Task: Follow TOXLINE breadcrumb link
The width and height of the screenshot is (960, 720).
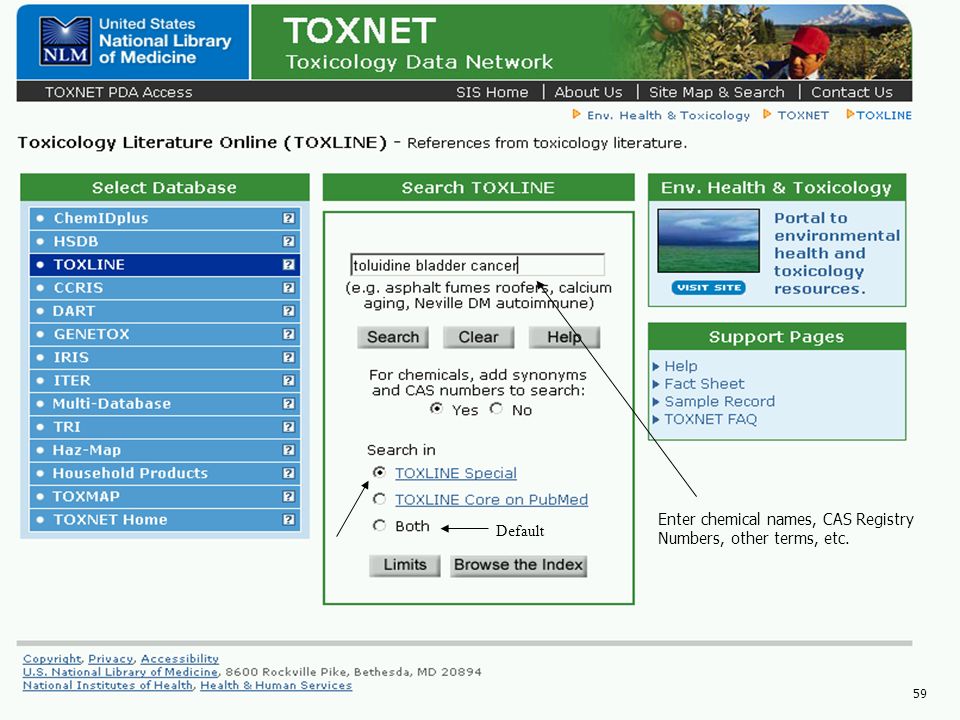Action: pyautogui.click(x=884, y=115)
